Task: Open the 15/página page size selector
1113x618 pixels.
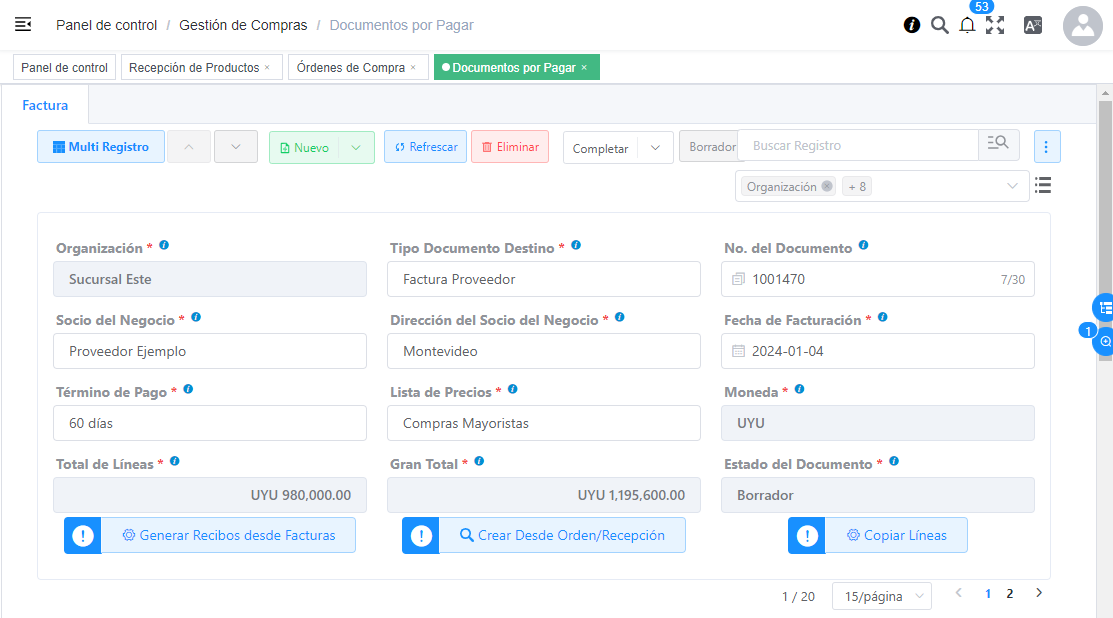Action: click(881, 596)
